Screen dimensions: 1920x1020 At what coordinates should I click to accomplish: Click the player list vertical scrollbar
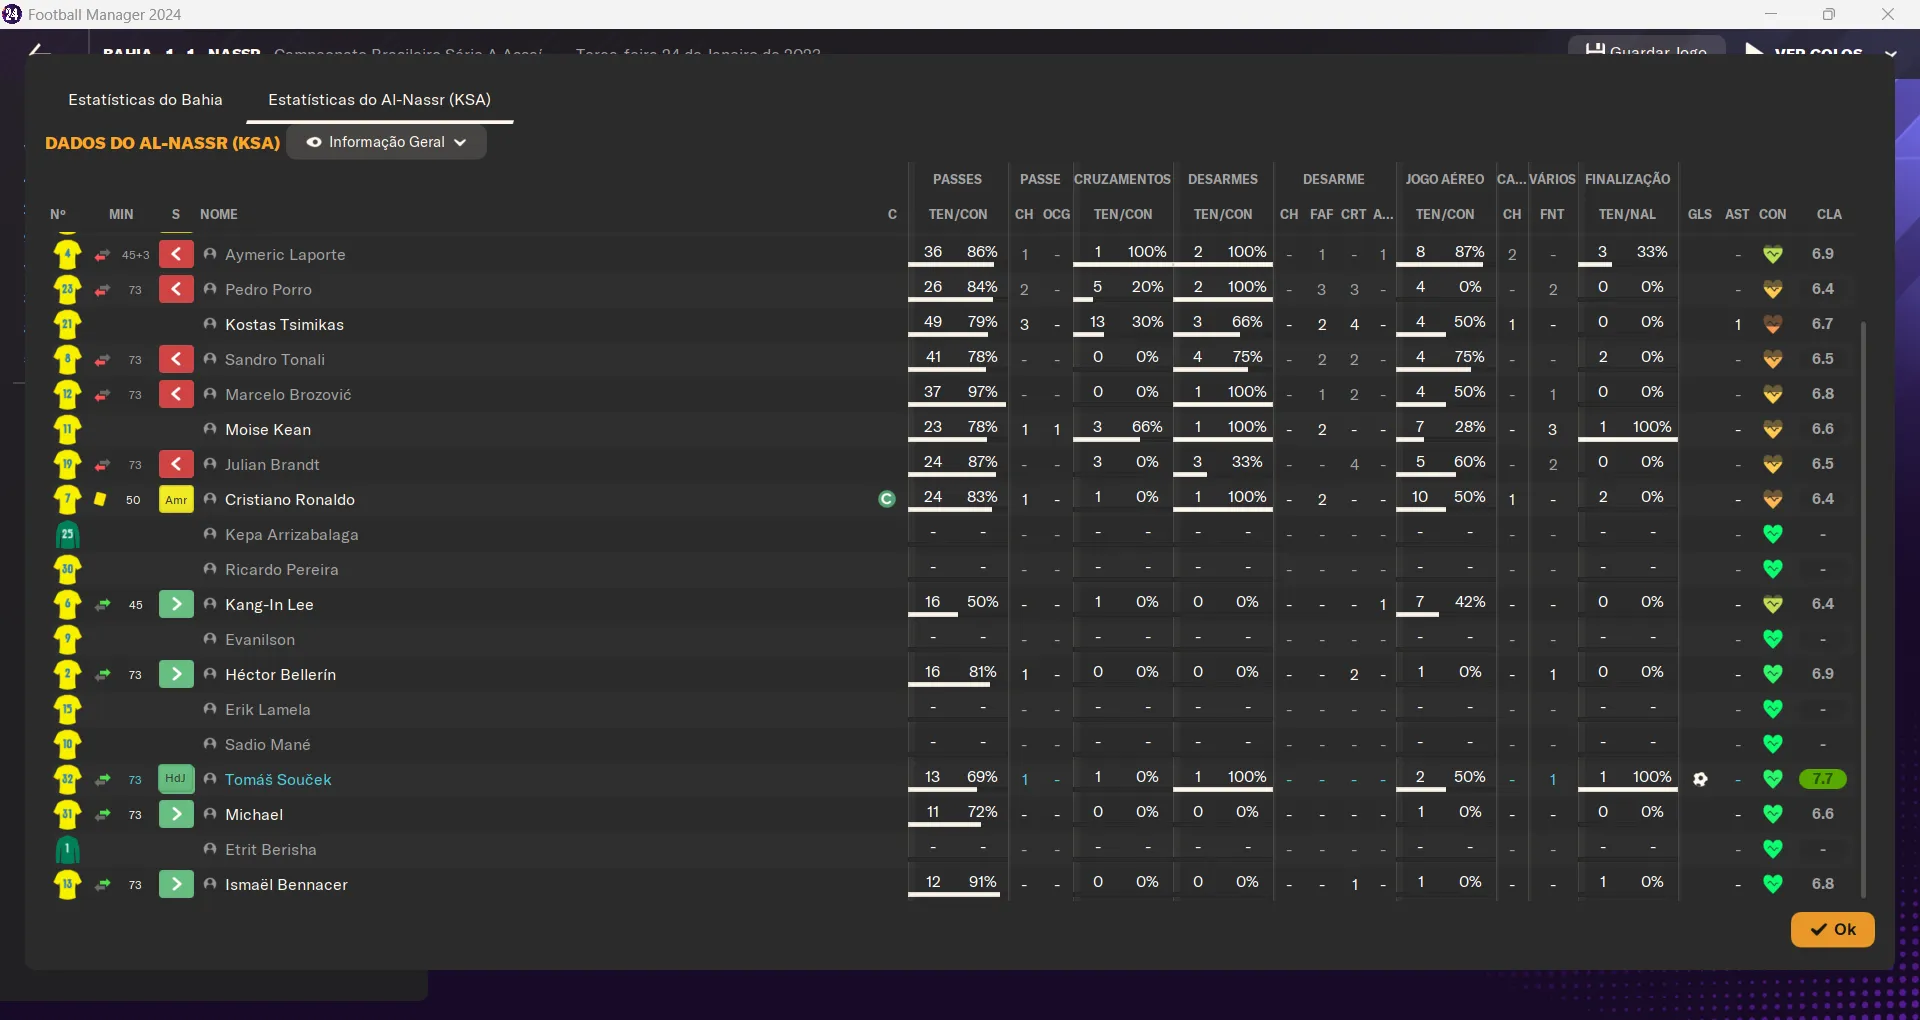(1862, 610)
